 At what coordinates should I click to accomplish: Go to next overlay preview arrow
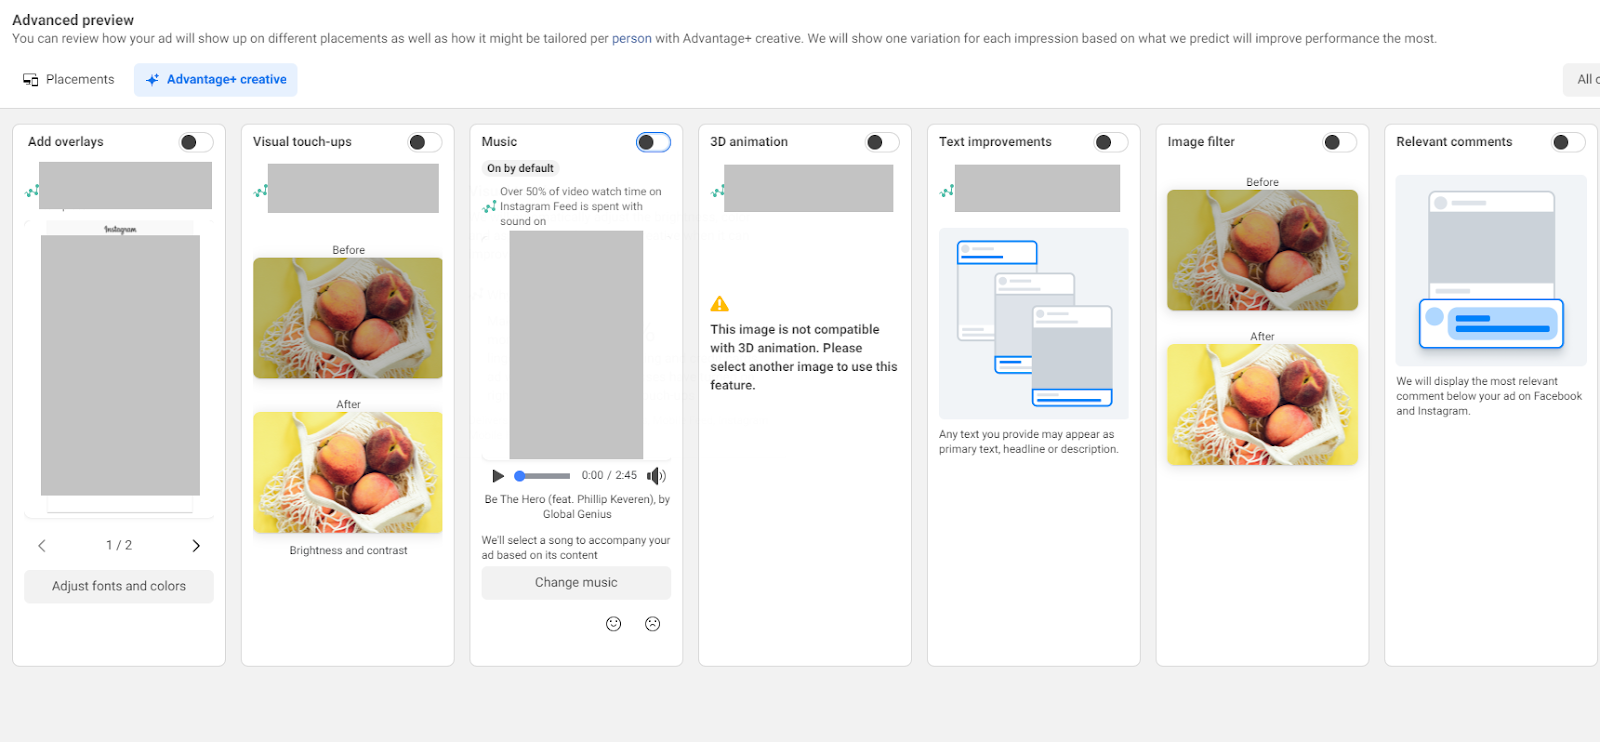pyautogui.click(x=196, y=546)
